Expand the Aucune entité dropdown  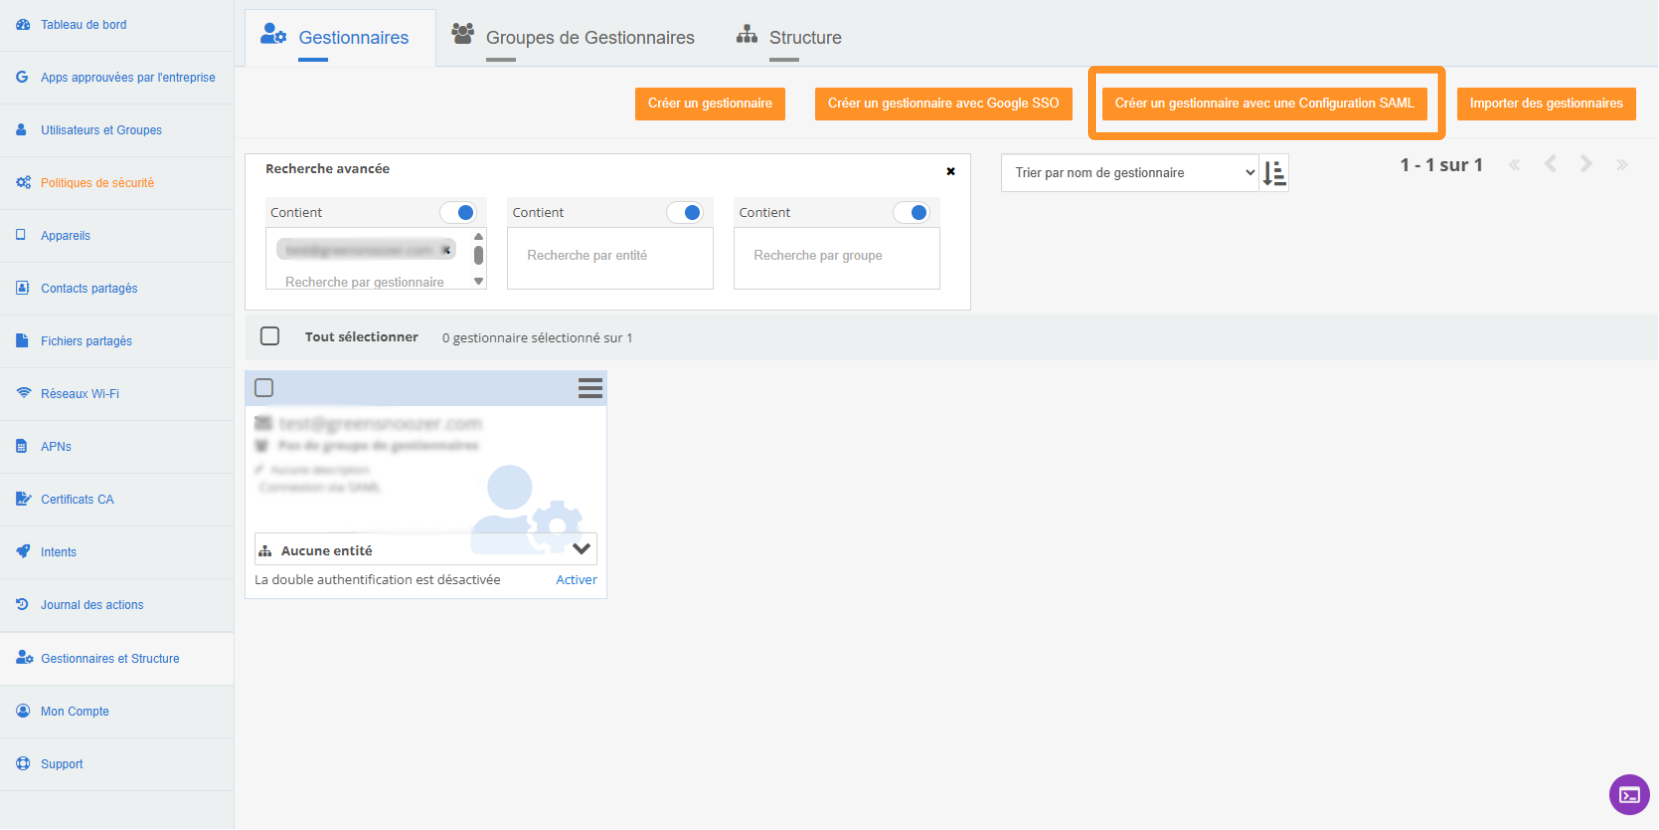tap(581, 549)
